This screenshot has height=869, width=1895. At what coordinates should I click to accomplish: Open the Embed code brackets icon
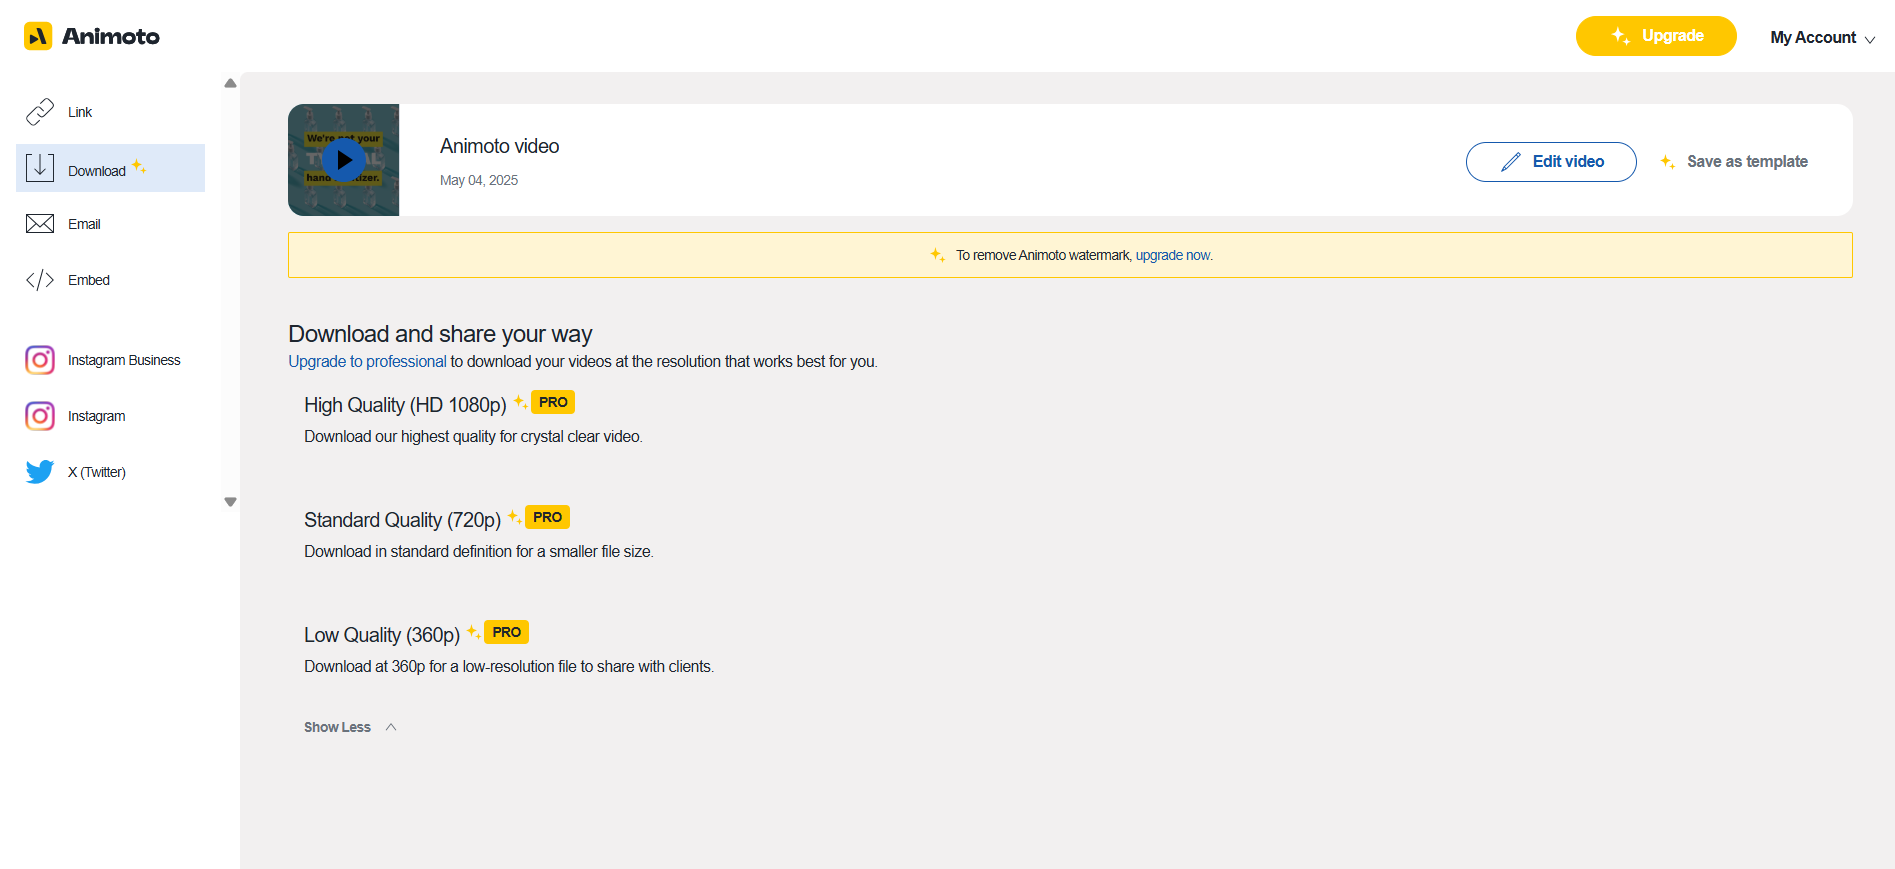[40, 280]
